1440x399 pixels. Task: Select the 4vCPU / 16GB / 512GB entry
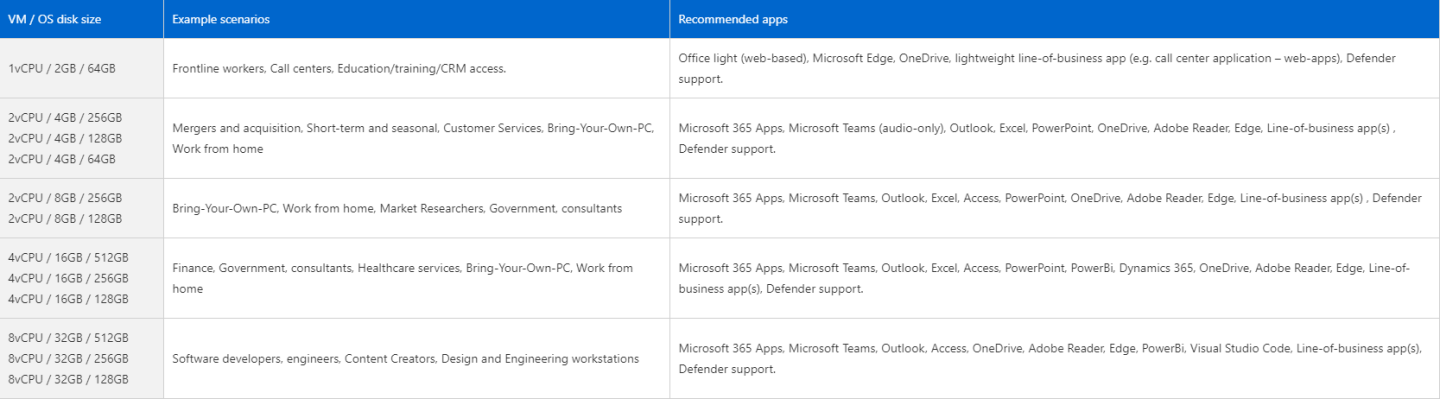(68, 258)
